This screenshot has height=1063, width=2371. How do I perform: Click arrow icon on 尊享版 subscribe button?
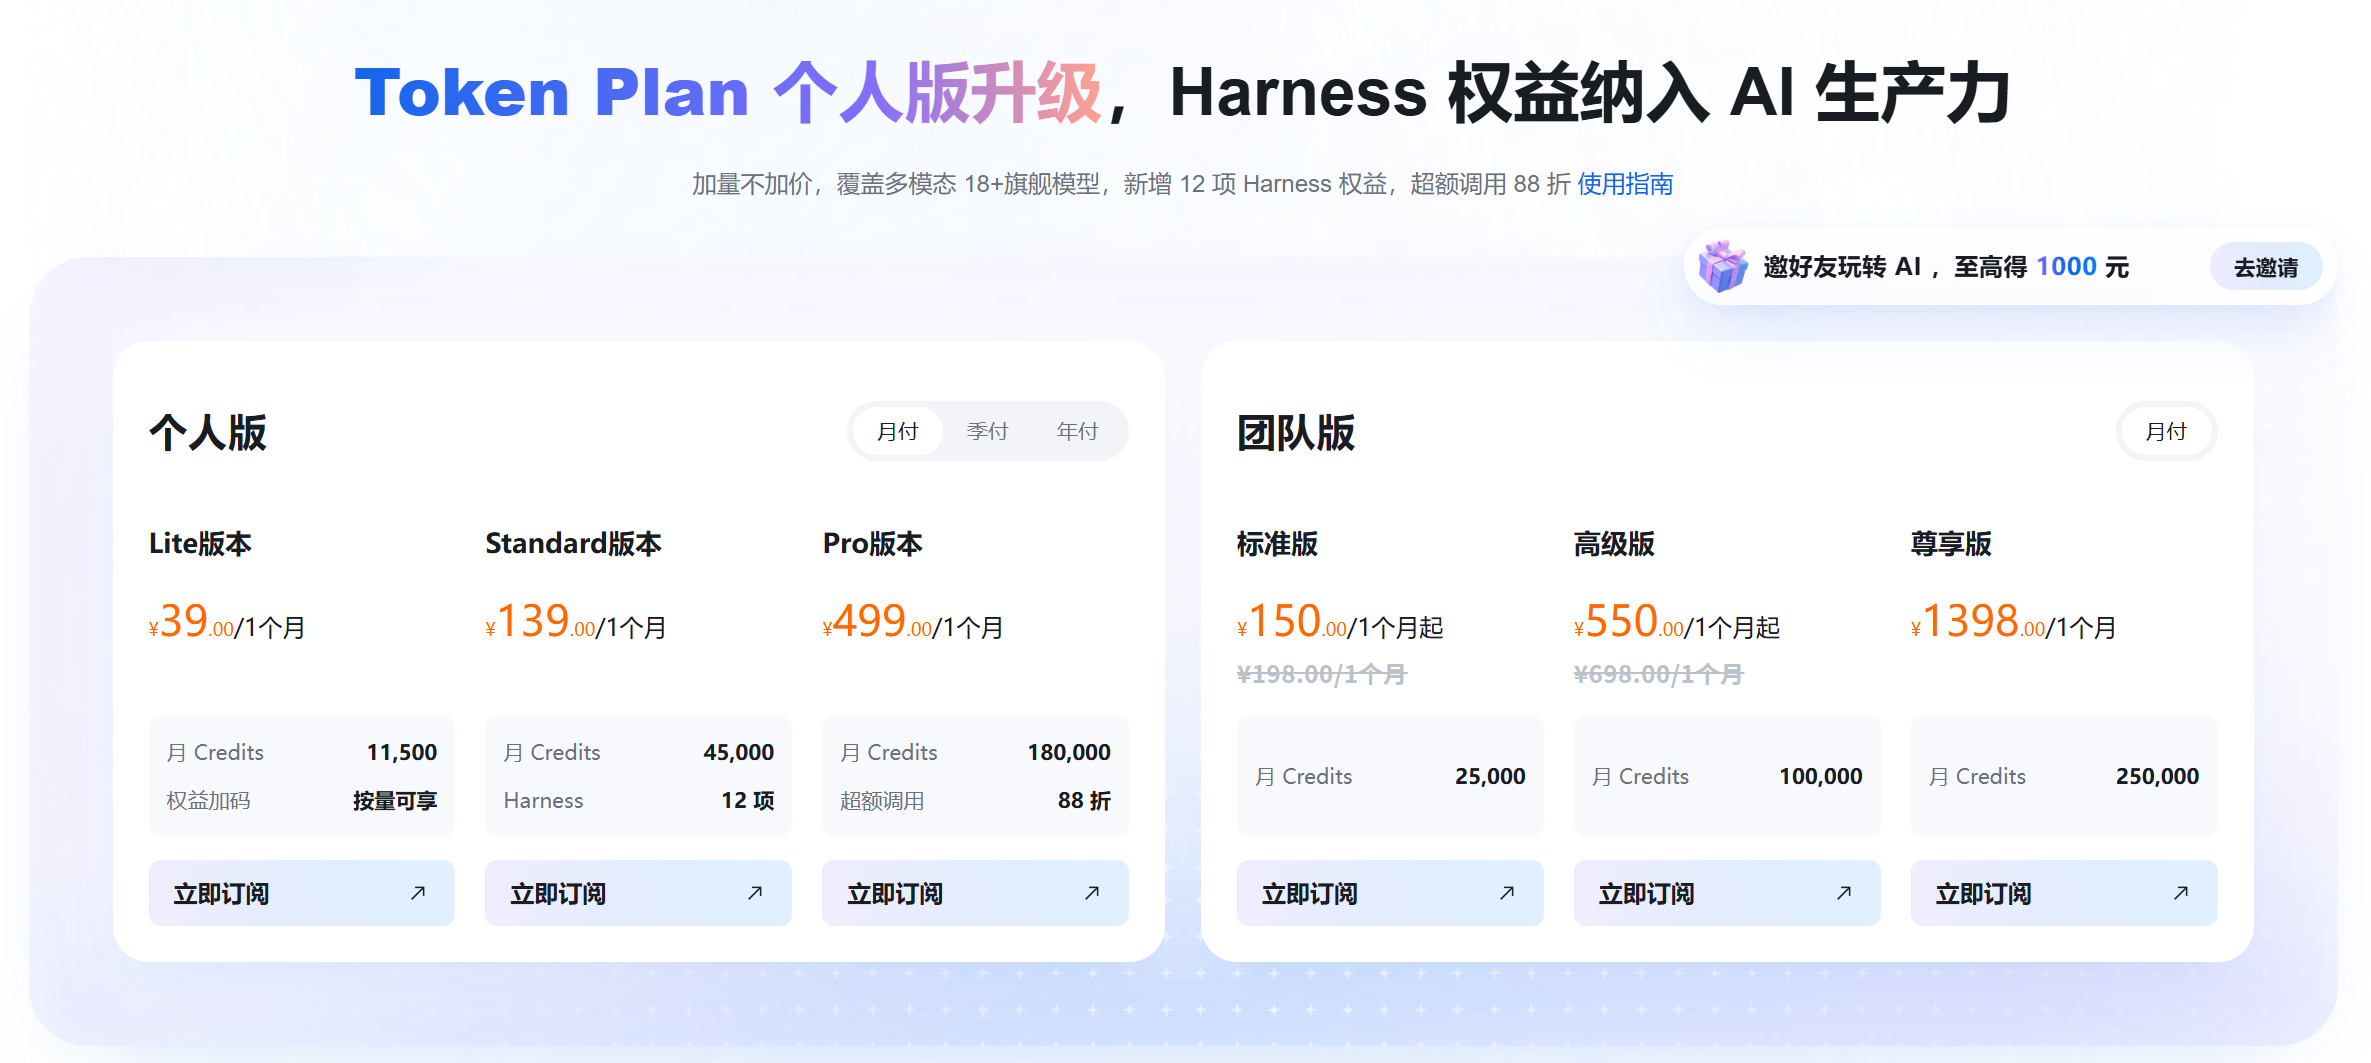click(2181, 893)
